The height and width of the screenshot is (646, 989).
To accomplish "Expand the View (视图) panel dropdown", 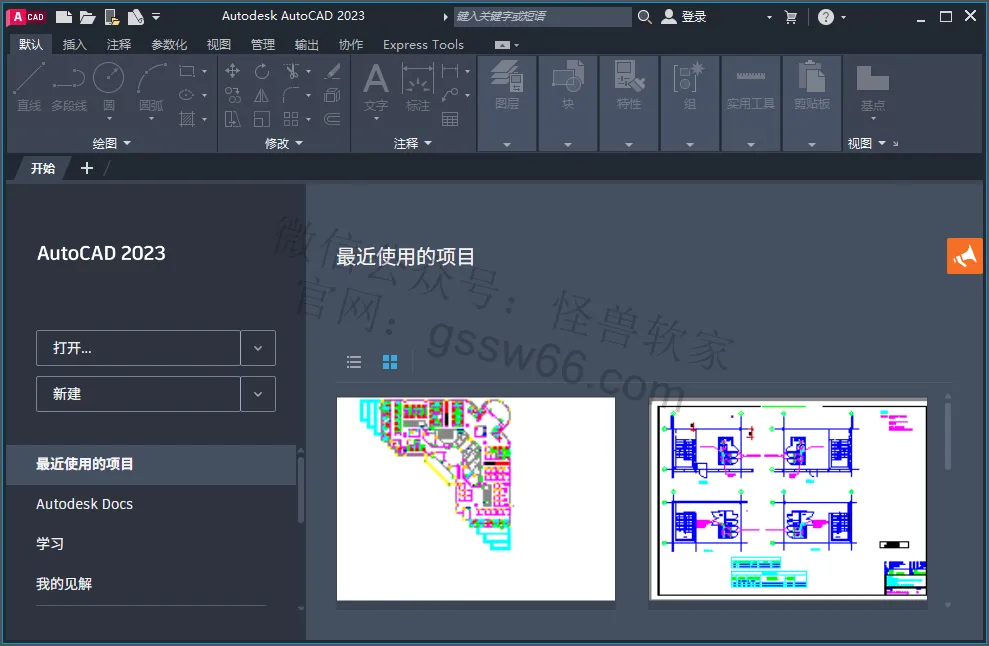I will pos(882,144).
